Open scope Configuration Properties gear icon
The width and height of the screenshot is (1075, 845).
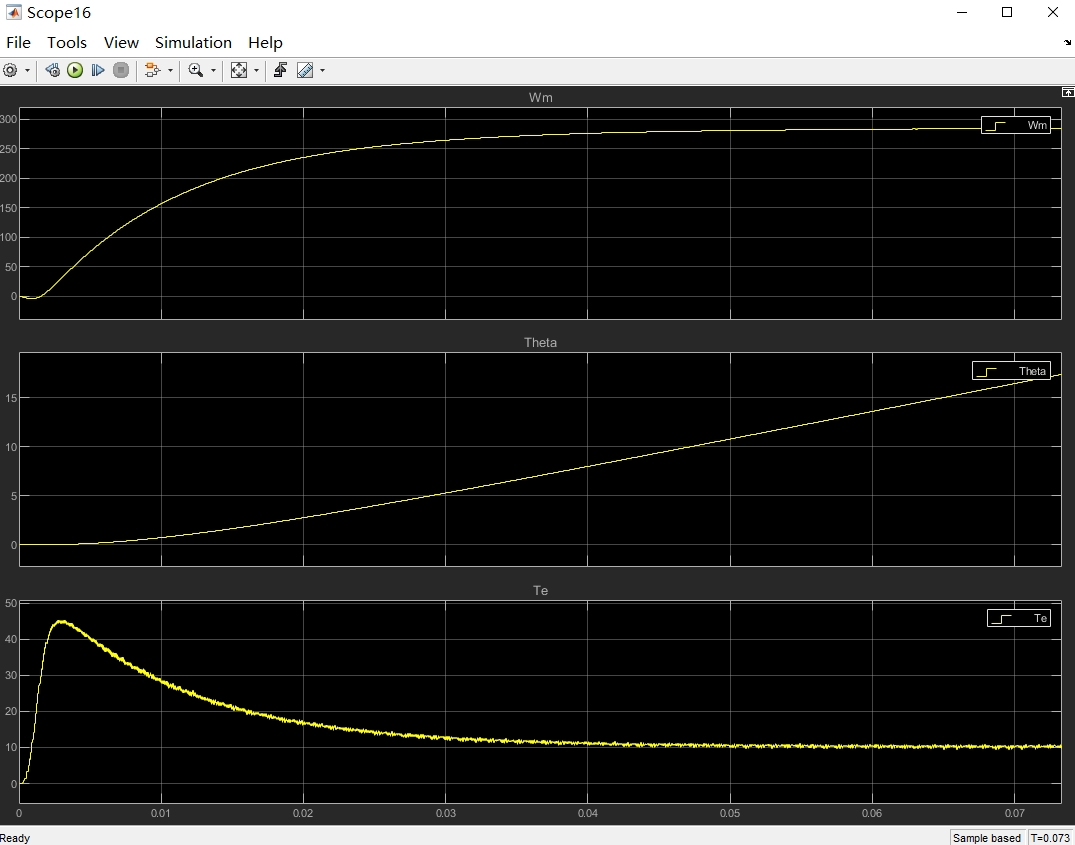(x=10, y=70)
